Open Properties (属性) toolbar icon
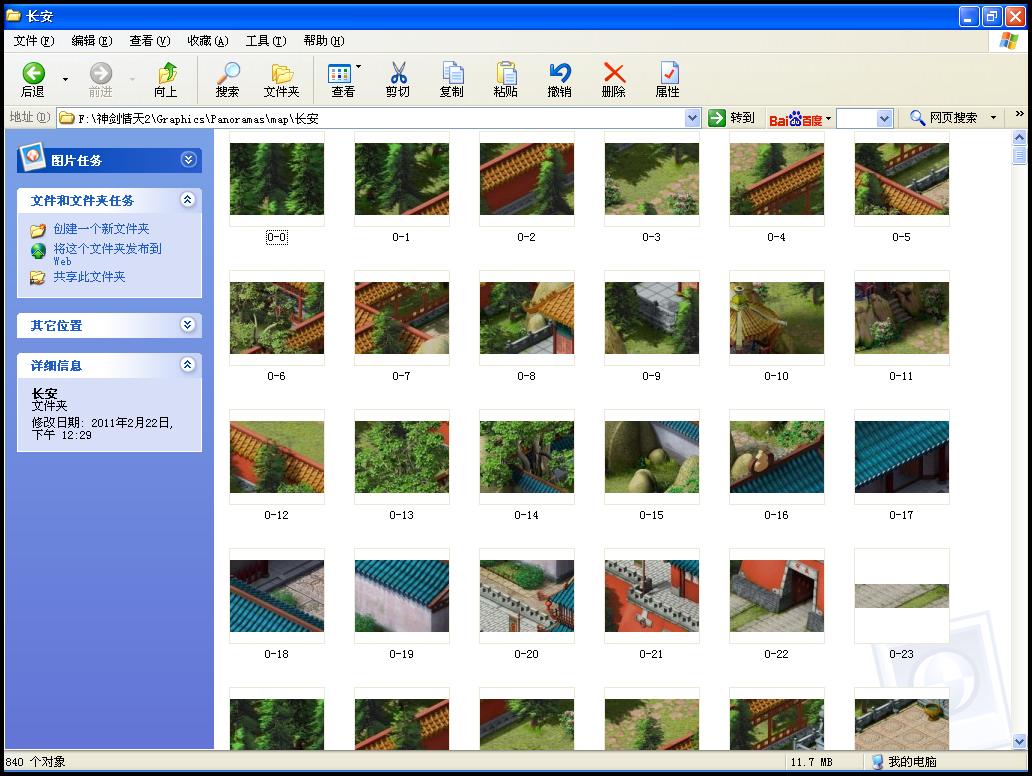1032x776 pixels. pos(668,73)
